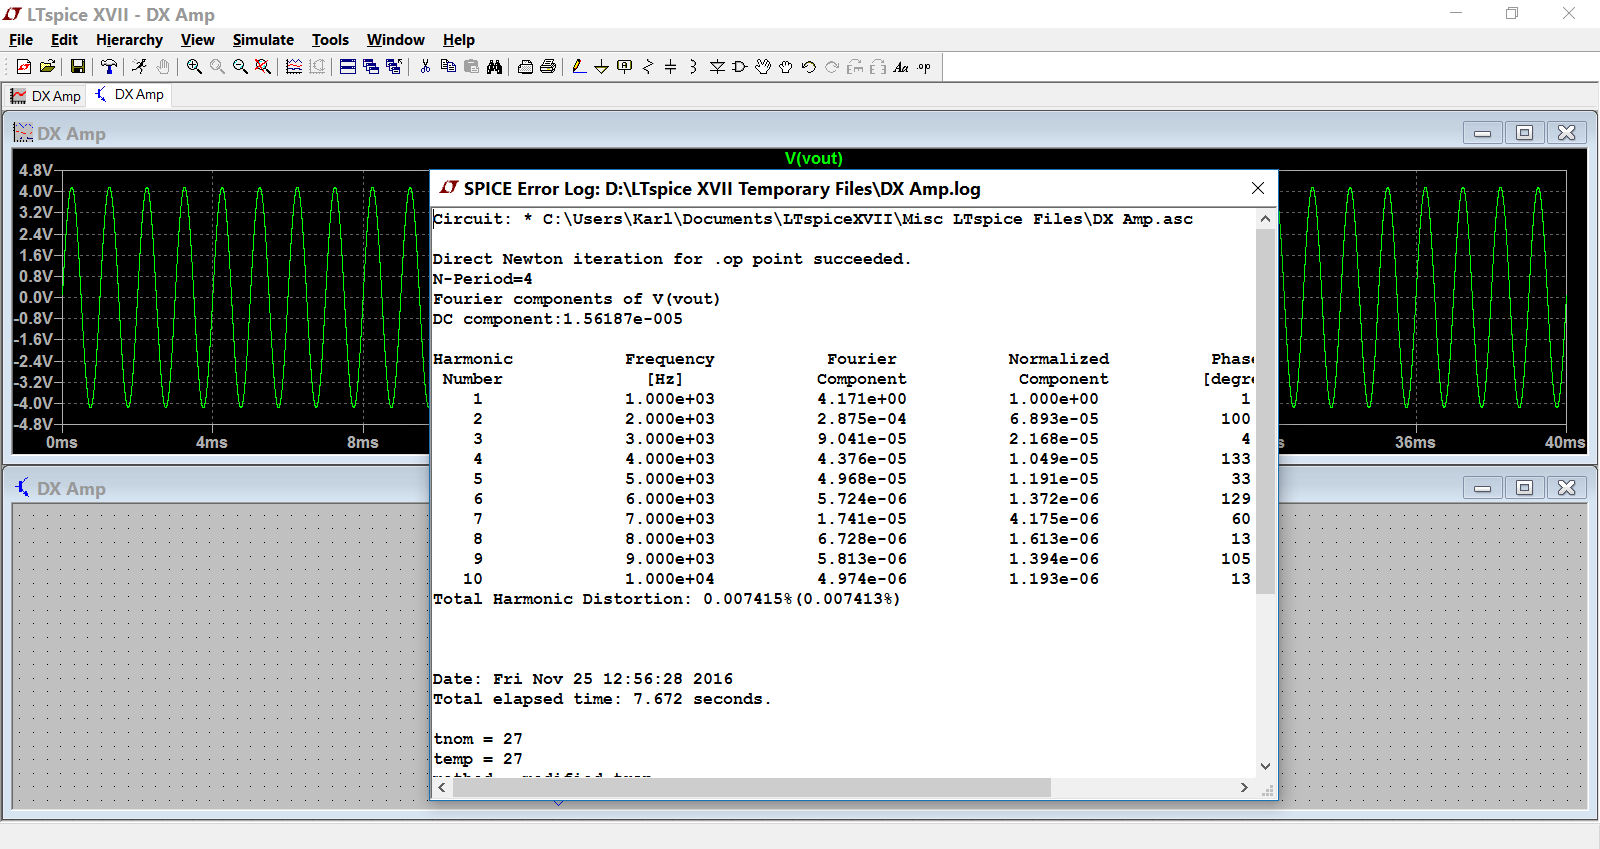1600x849 pixels.
Task: Create a new schematic with toolbar icon
Action: pyautogui.click(x=24, y=67)
